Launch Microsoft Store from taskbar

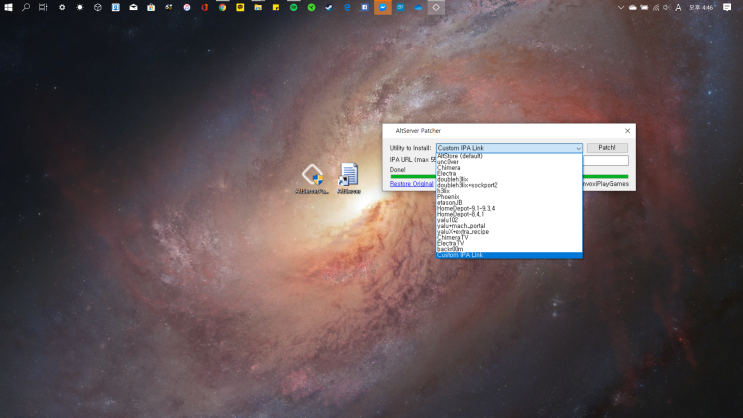[x=151, y=7]
